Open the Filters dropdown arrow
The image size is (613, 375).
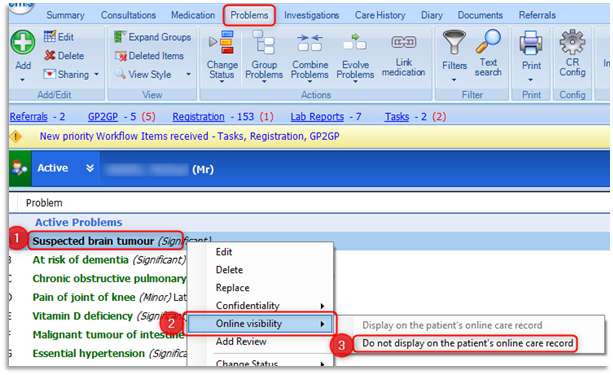454,80
